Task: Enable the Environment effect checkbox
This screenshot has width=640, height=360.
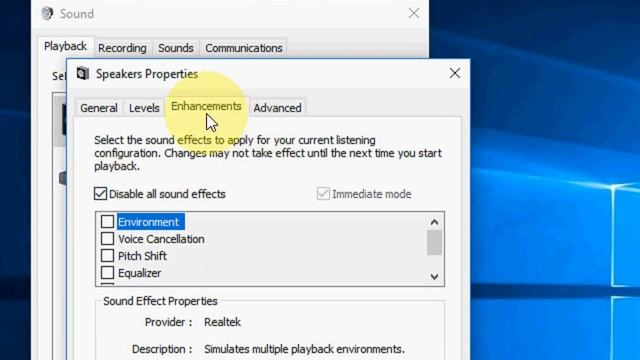Action: click(107, 222)
